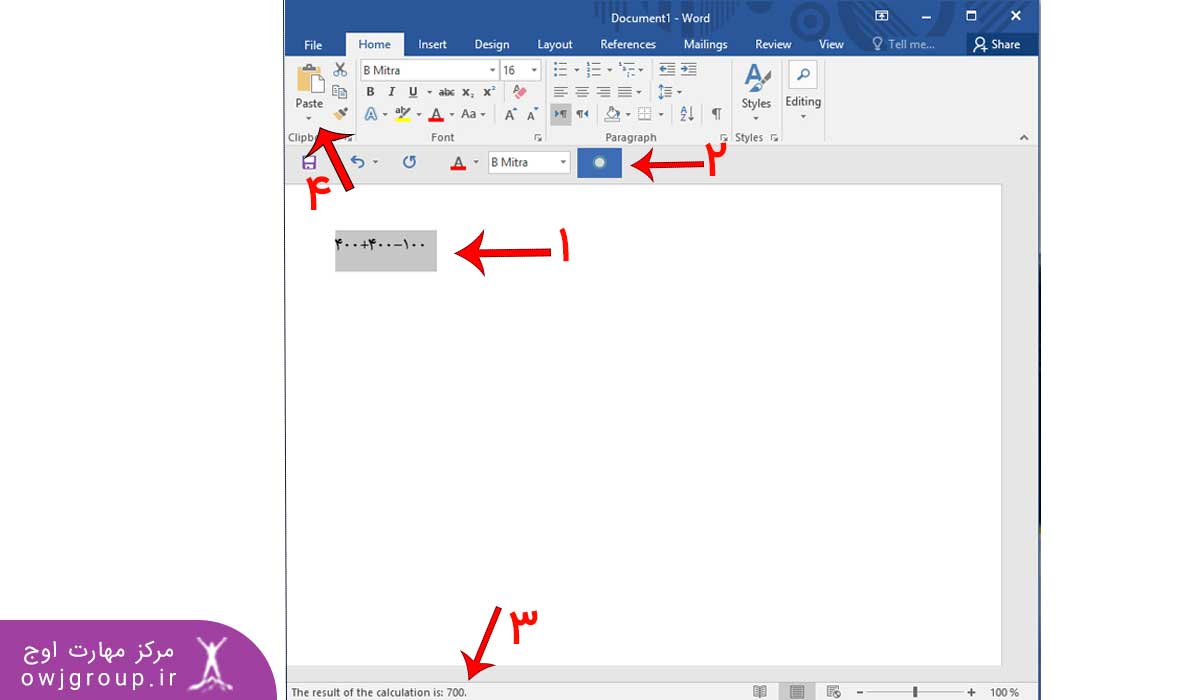
Task: Cut selection with the scissors icon
Action: (x=340, y=70)
